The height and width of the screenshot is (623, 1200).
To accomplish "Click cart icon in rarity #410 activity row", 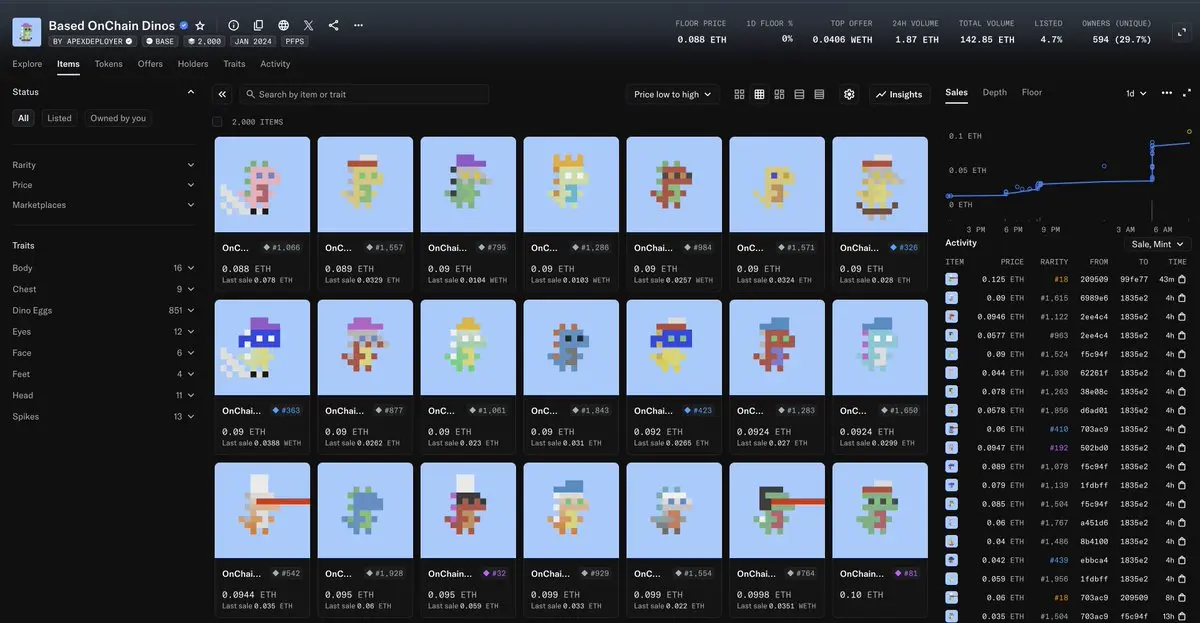I will (x=1181, y=429).
